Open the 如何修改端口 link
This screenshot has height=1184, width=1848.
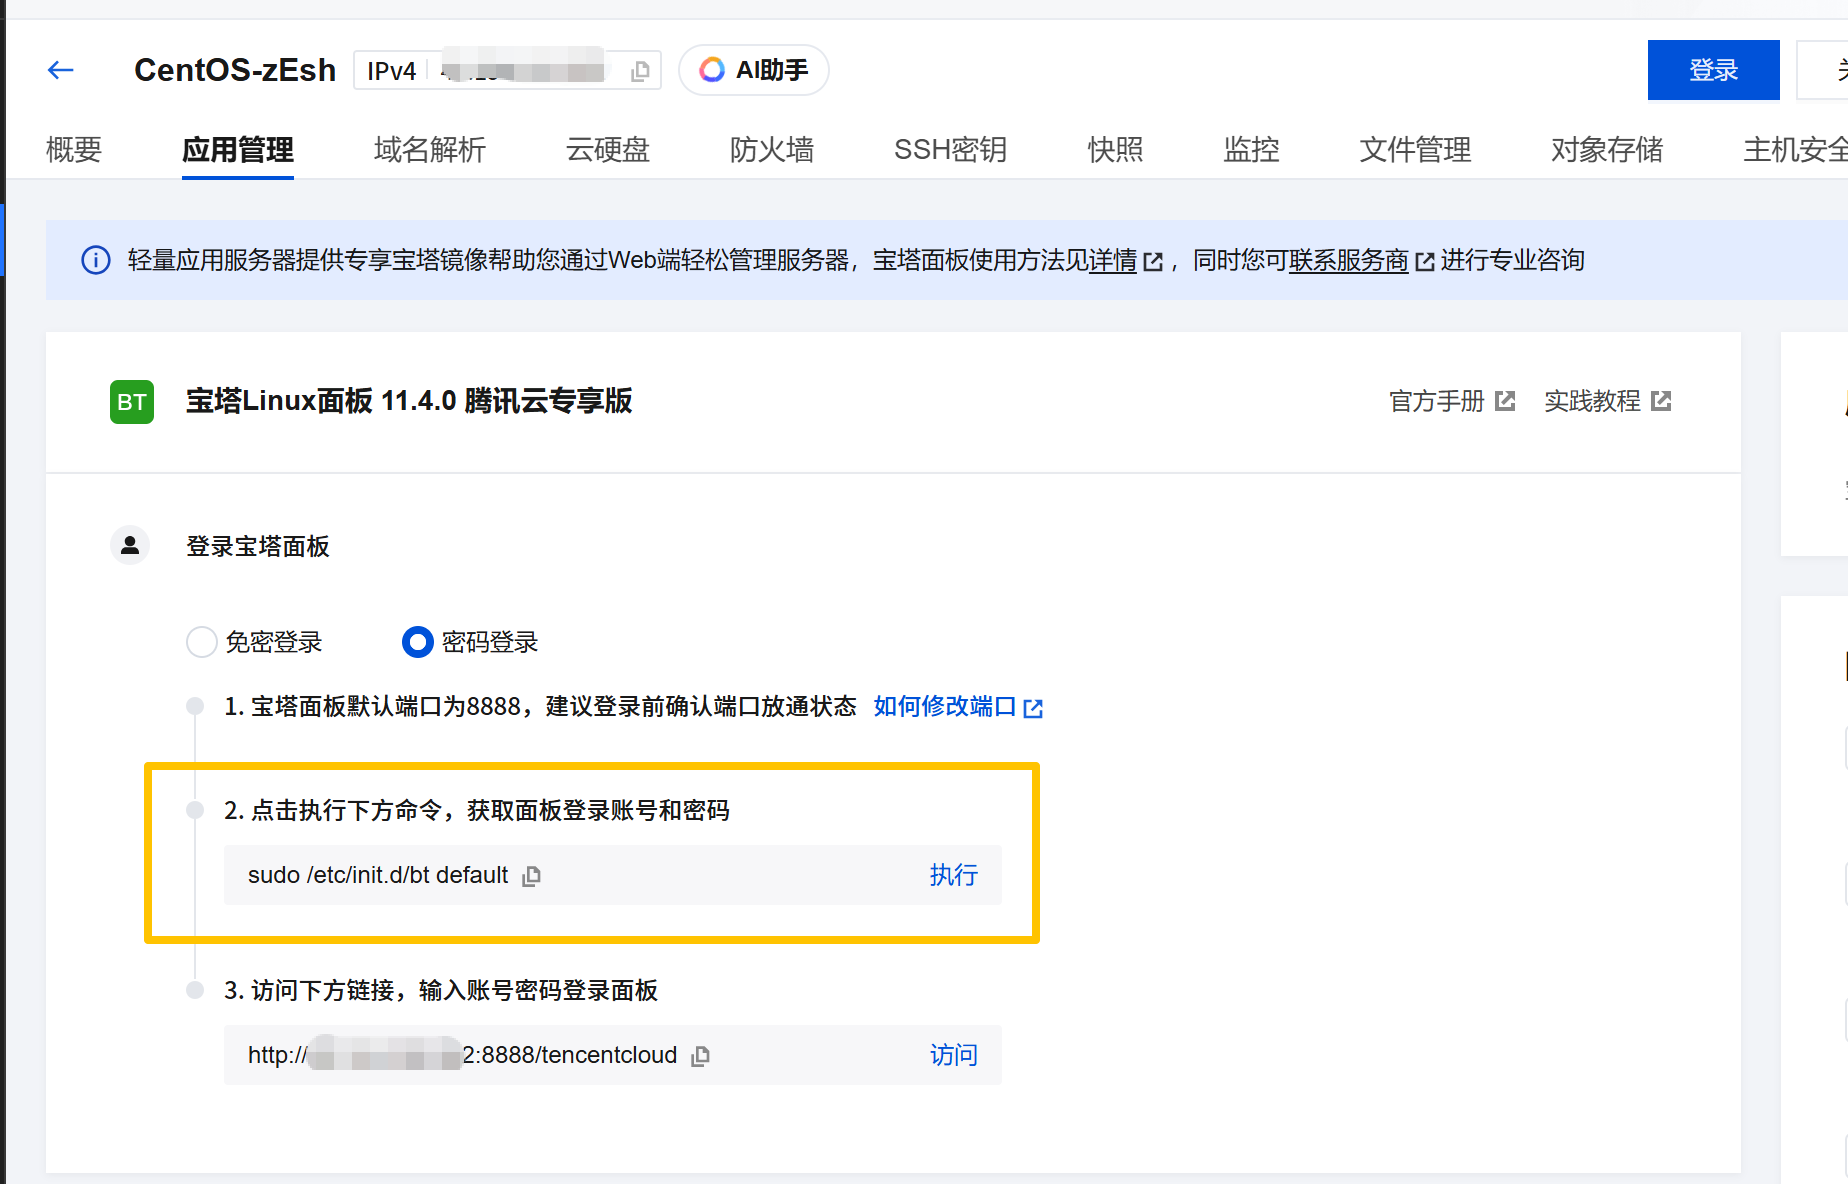pyautogui.click(x=958, y=707)
